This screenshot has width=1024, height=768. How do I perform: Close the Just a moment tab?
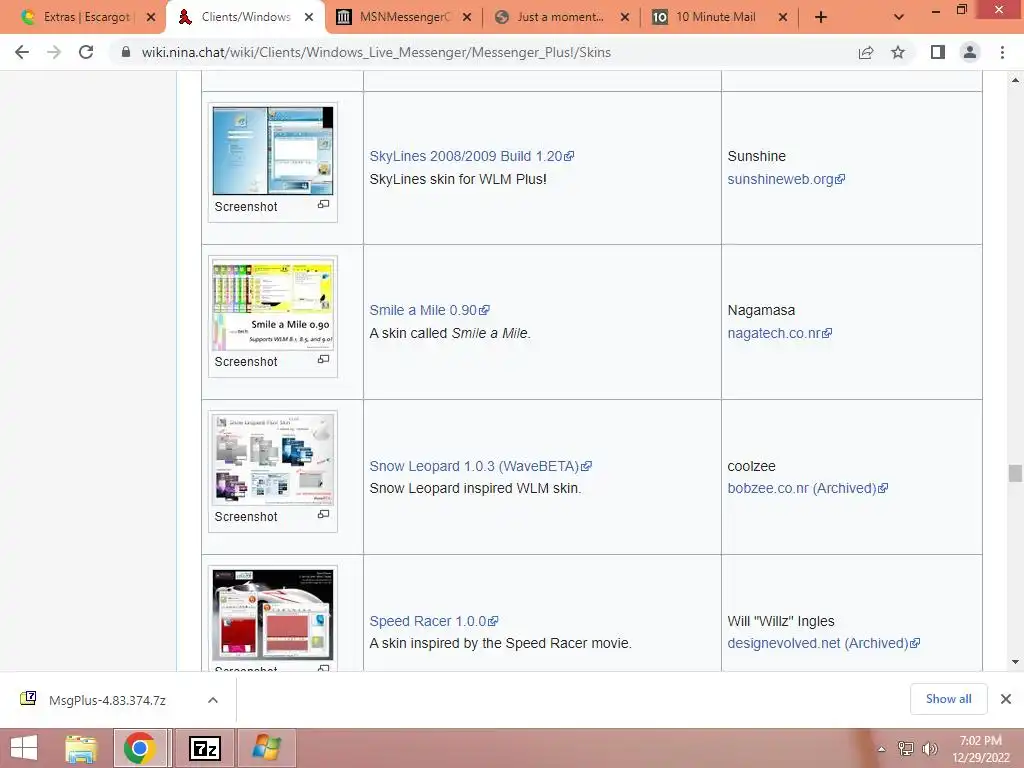click(x=625, y=18)
